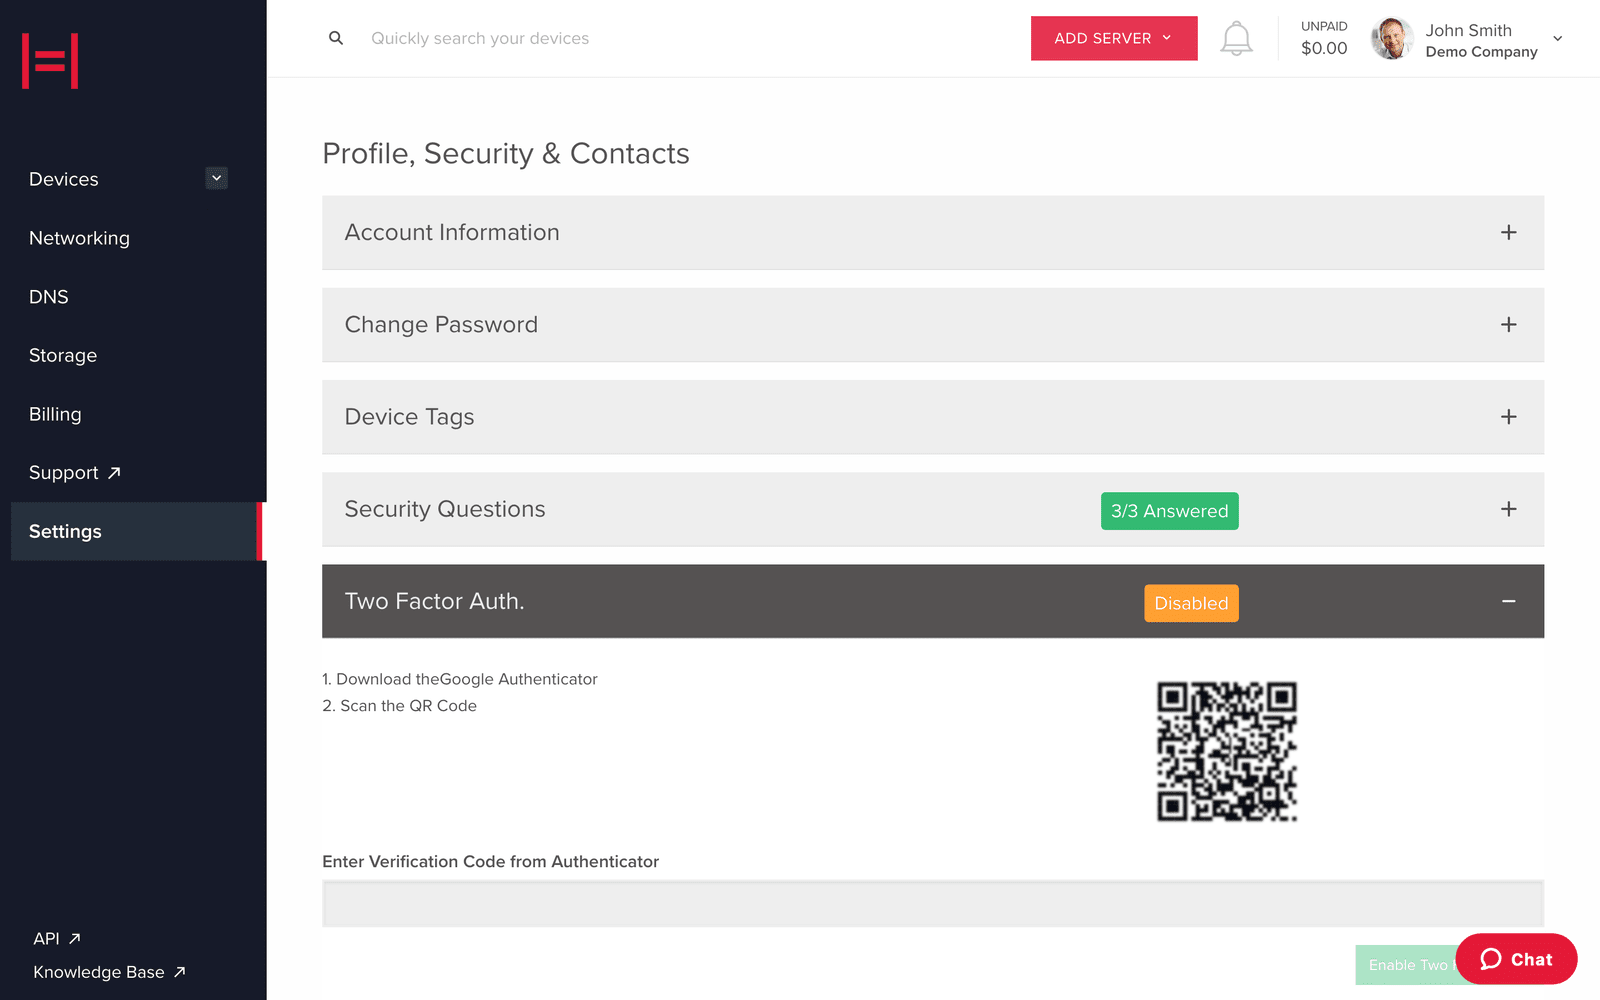The width and height of the screenshot is (1600, 1000).
Task: Focus the verification code input field
Action: pos(932,904)
